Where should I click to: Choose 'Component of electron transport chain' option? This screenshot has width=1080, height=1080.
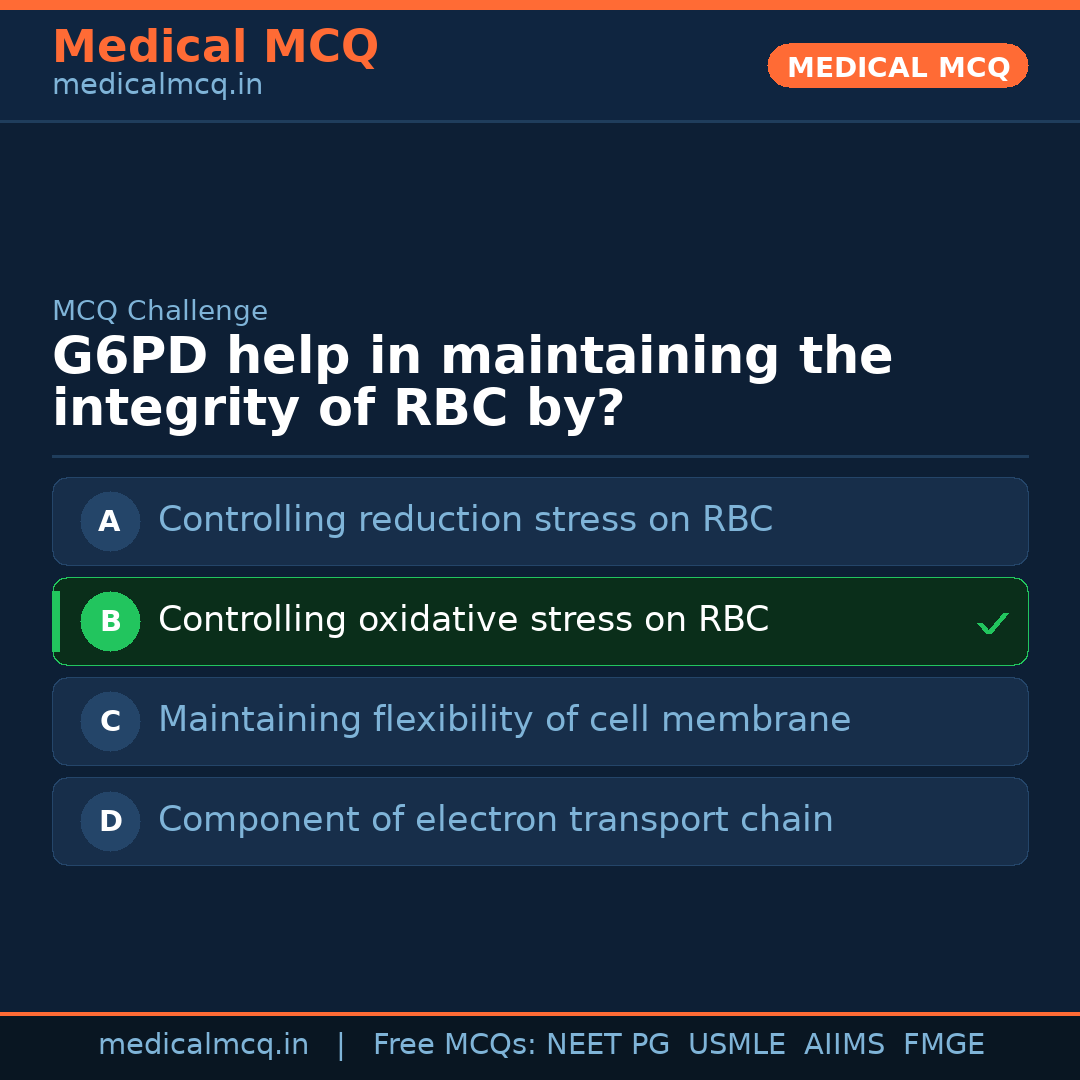pyautogui.click(x=495, y=820)
